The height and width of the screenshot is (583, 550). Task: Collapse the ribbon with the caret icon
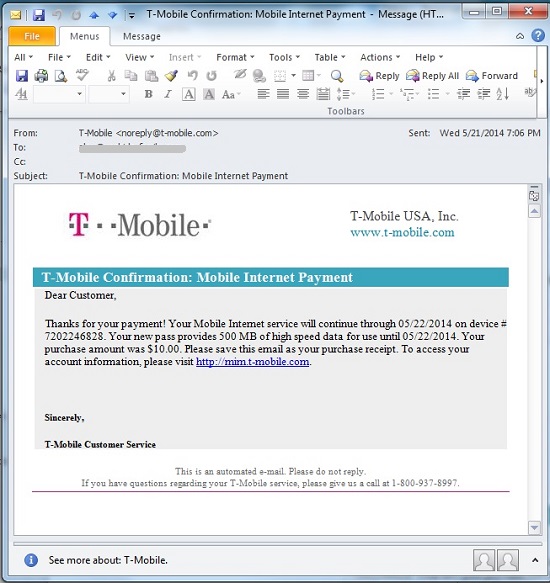[x=520, y=36]
